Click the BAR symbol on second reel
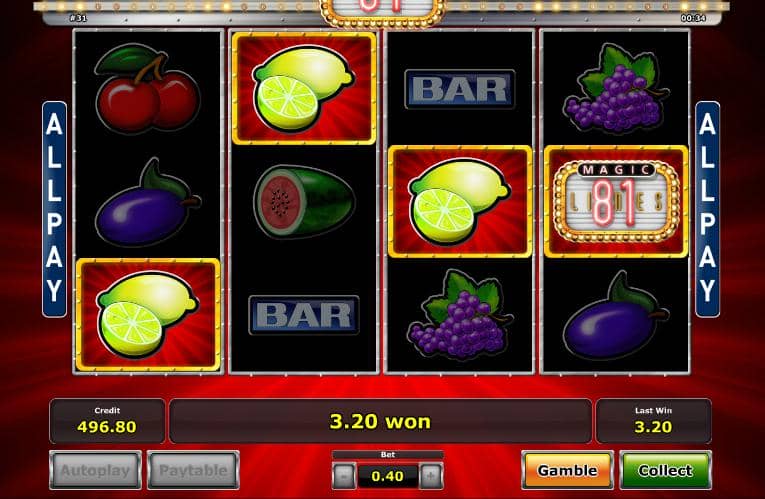The width and height of the screenshot is (765, 499). click(x=304, y=315)
